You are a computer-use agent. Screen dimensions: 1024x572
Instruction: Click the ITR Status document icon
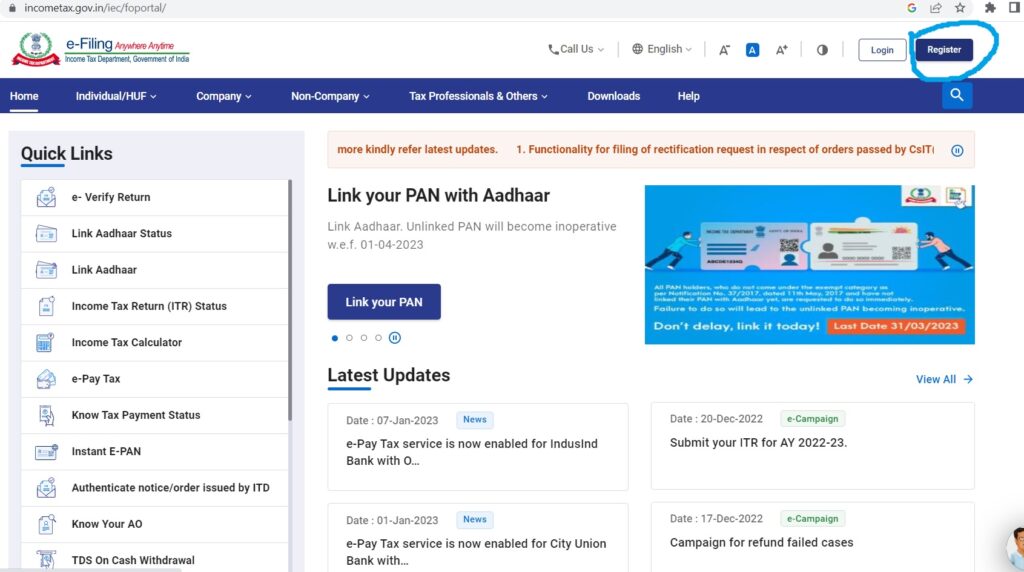tap(46, 306)
